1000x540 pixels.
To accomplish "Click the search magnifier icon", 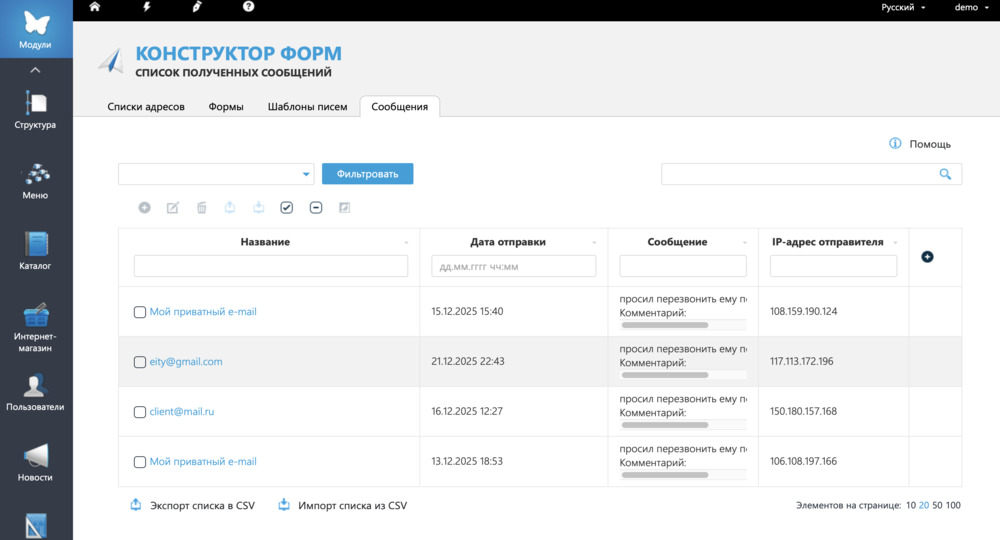I will pyautogui.click(x=945, y=174).
